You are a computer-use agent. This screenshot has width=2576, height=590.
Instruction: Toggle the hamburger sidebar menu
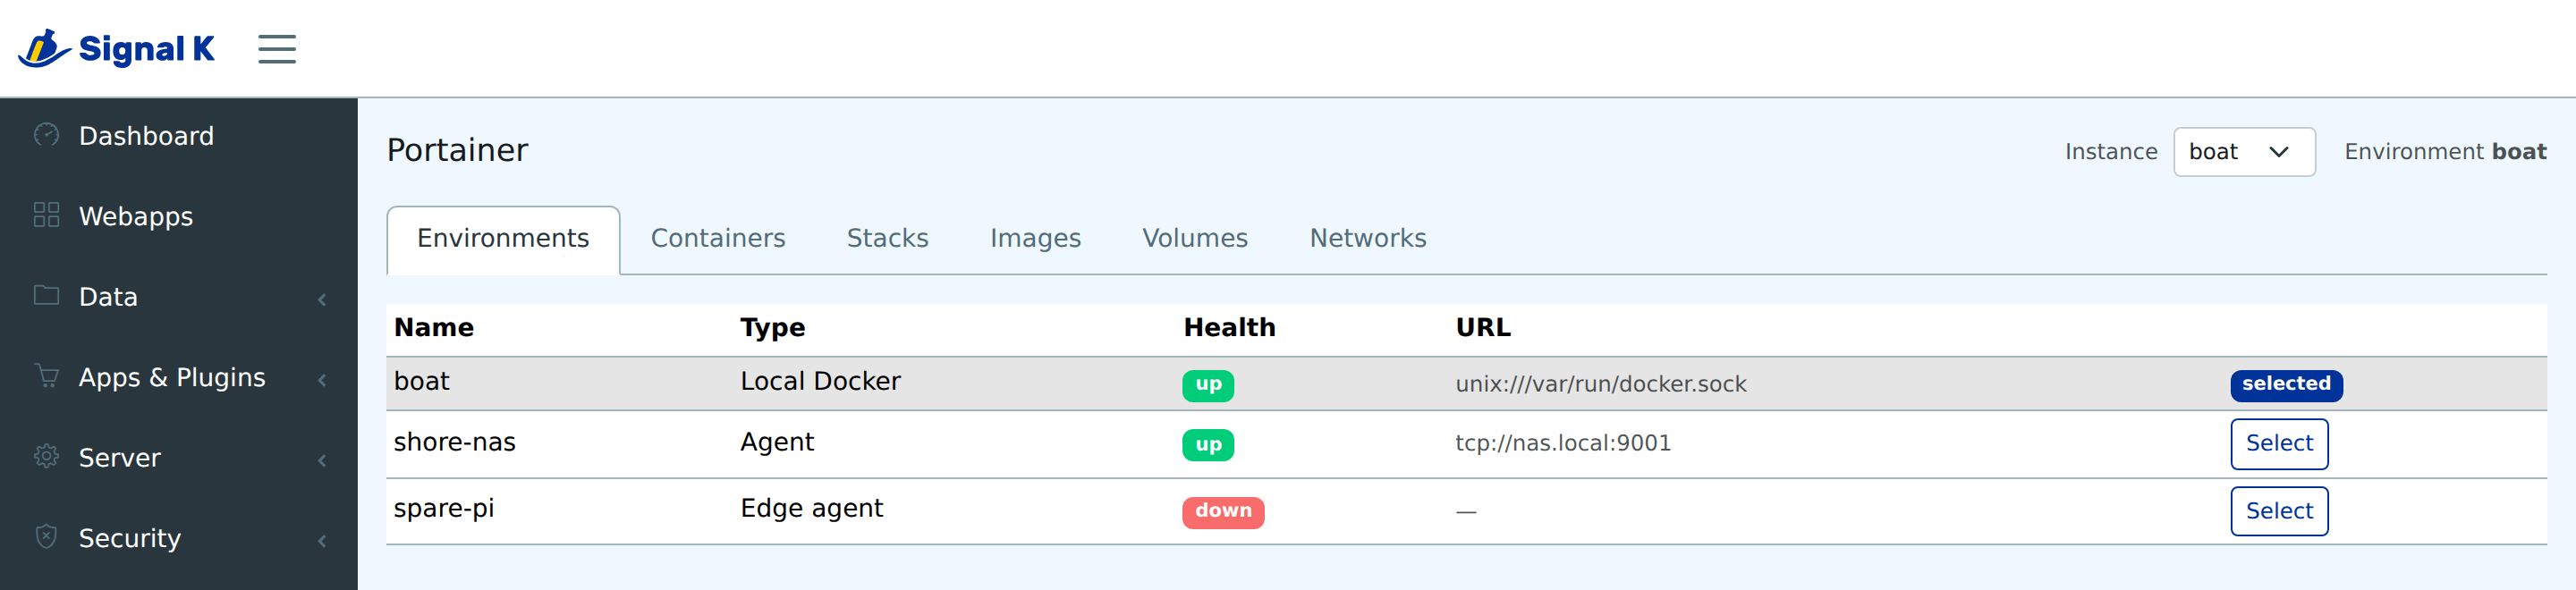277,49
